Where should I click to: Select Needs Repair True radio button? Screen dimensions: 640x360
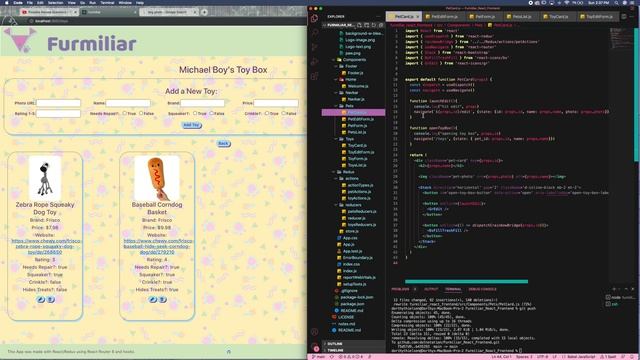click(124, 113)
